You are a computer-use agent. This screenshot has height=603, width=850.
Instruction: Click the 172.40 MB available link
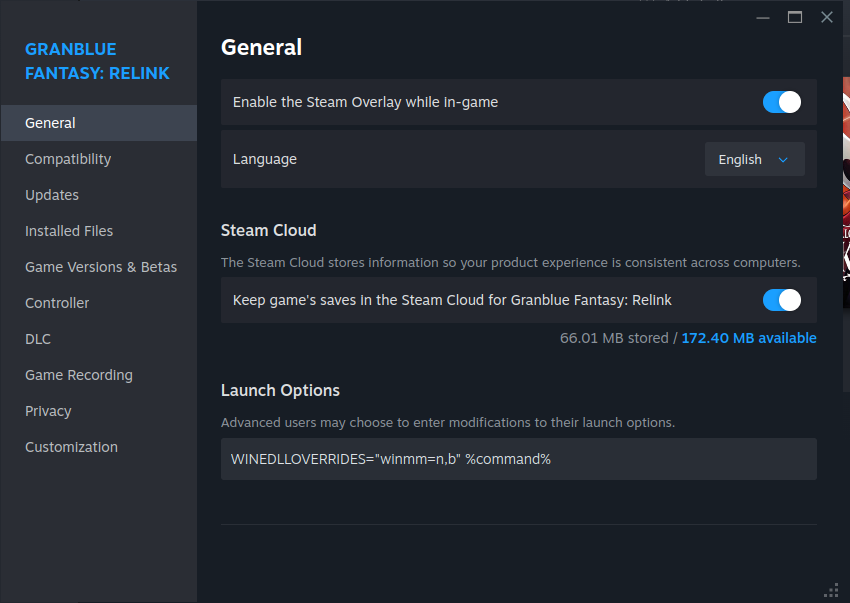click(x=749, y=338)
